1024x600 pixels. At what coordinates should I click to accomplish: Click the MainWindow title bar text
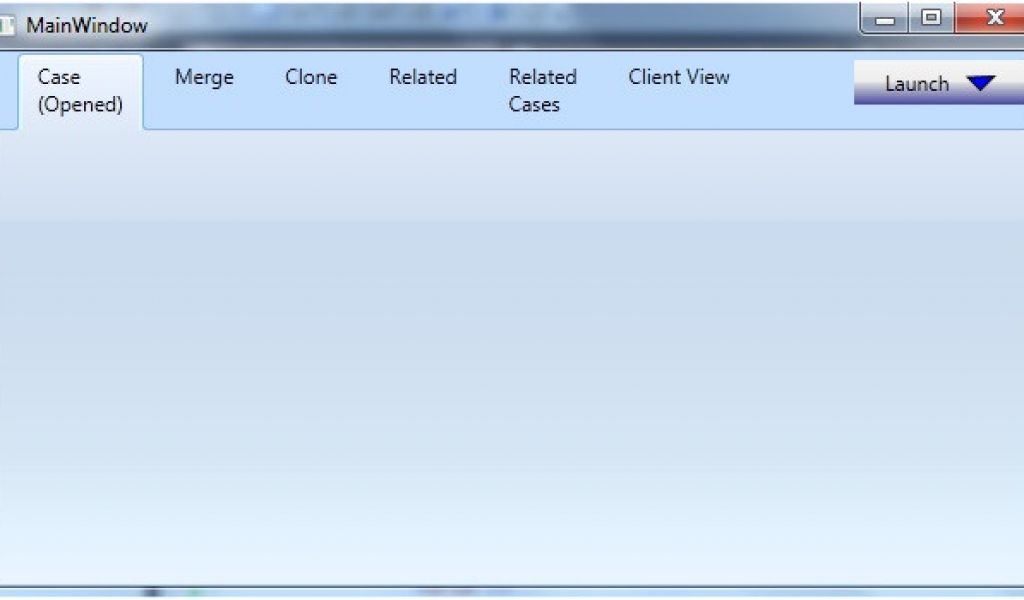[x=88, y=25]
